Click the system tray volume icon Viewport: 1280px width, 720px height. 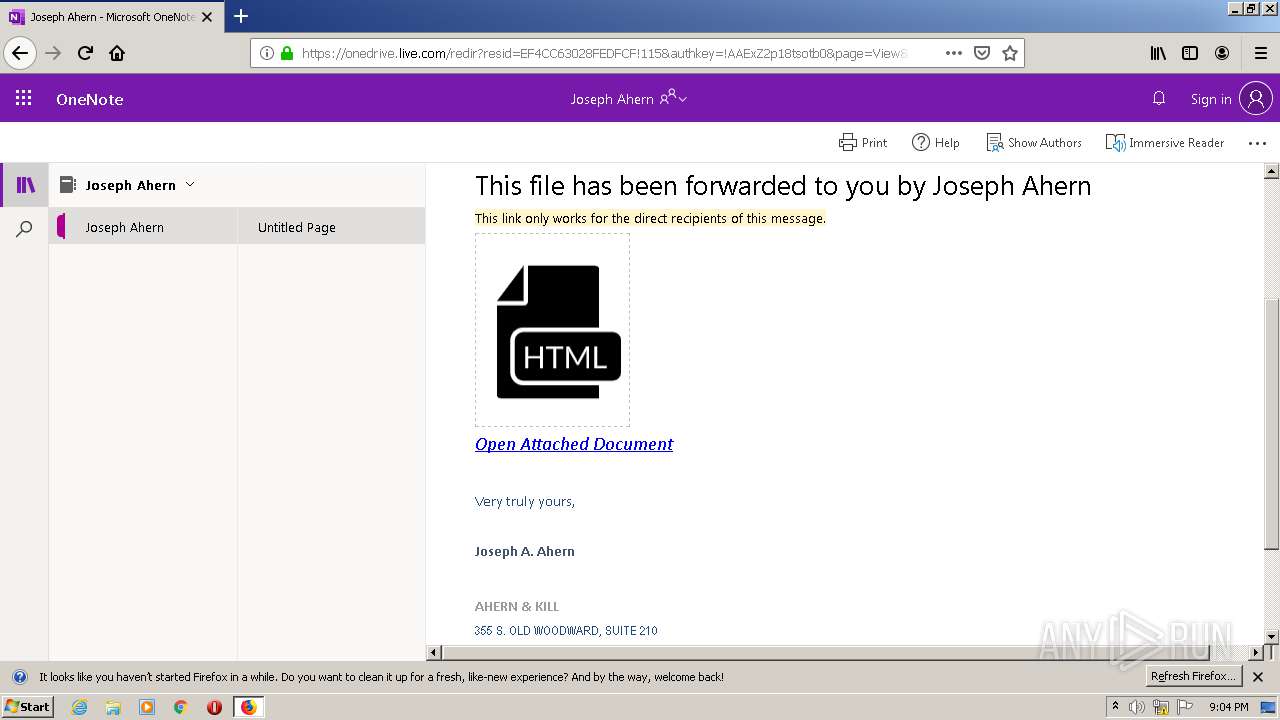click(x=1137, y=707)
